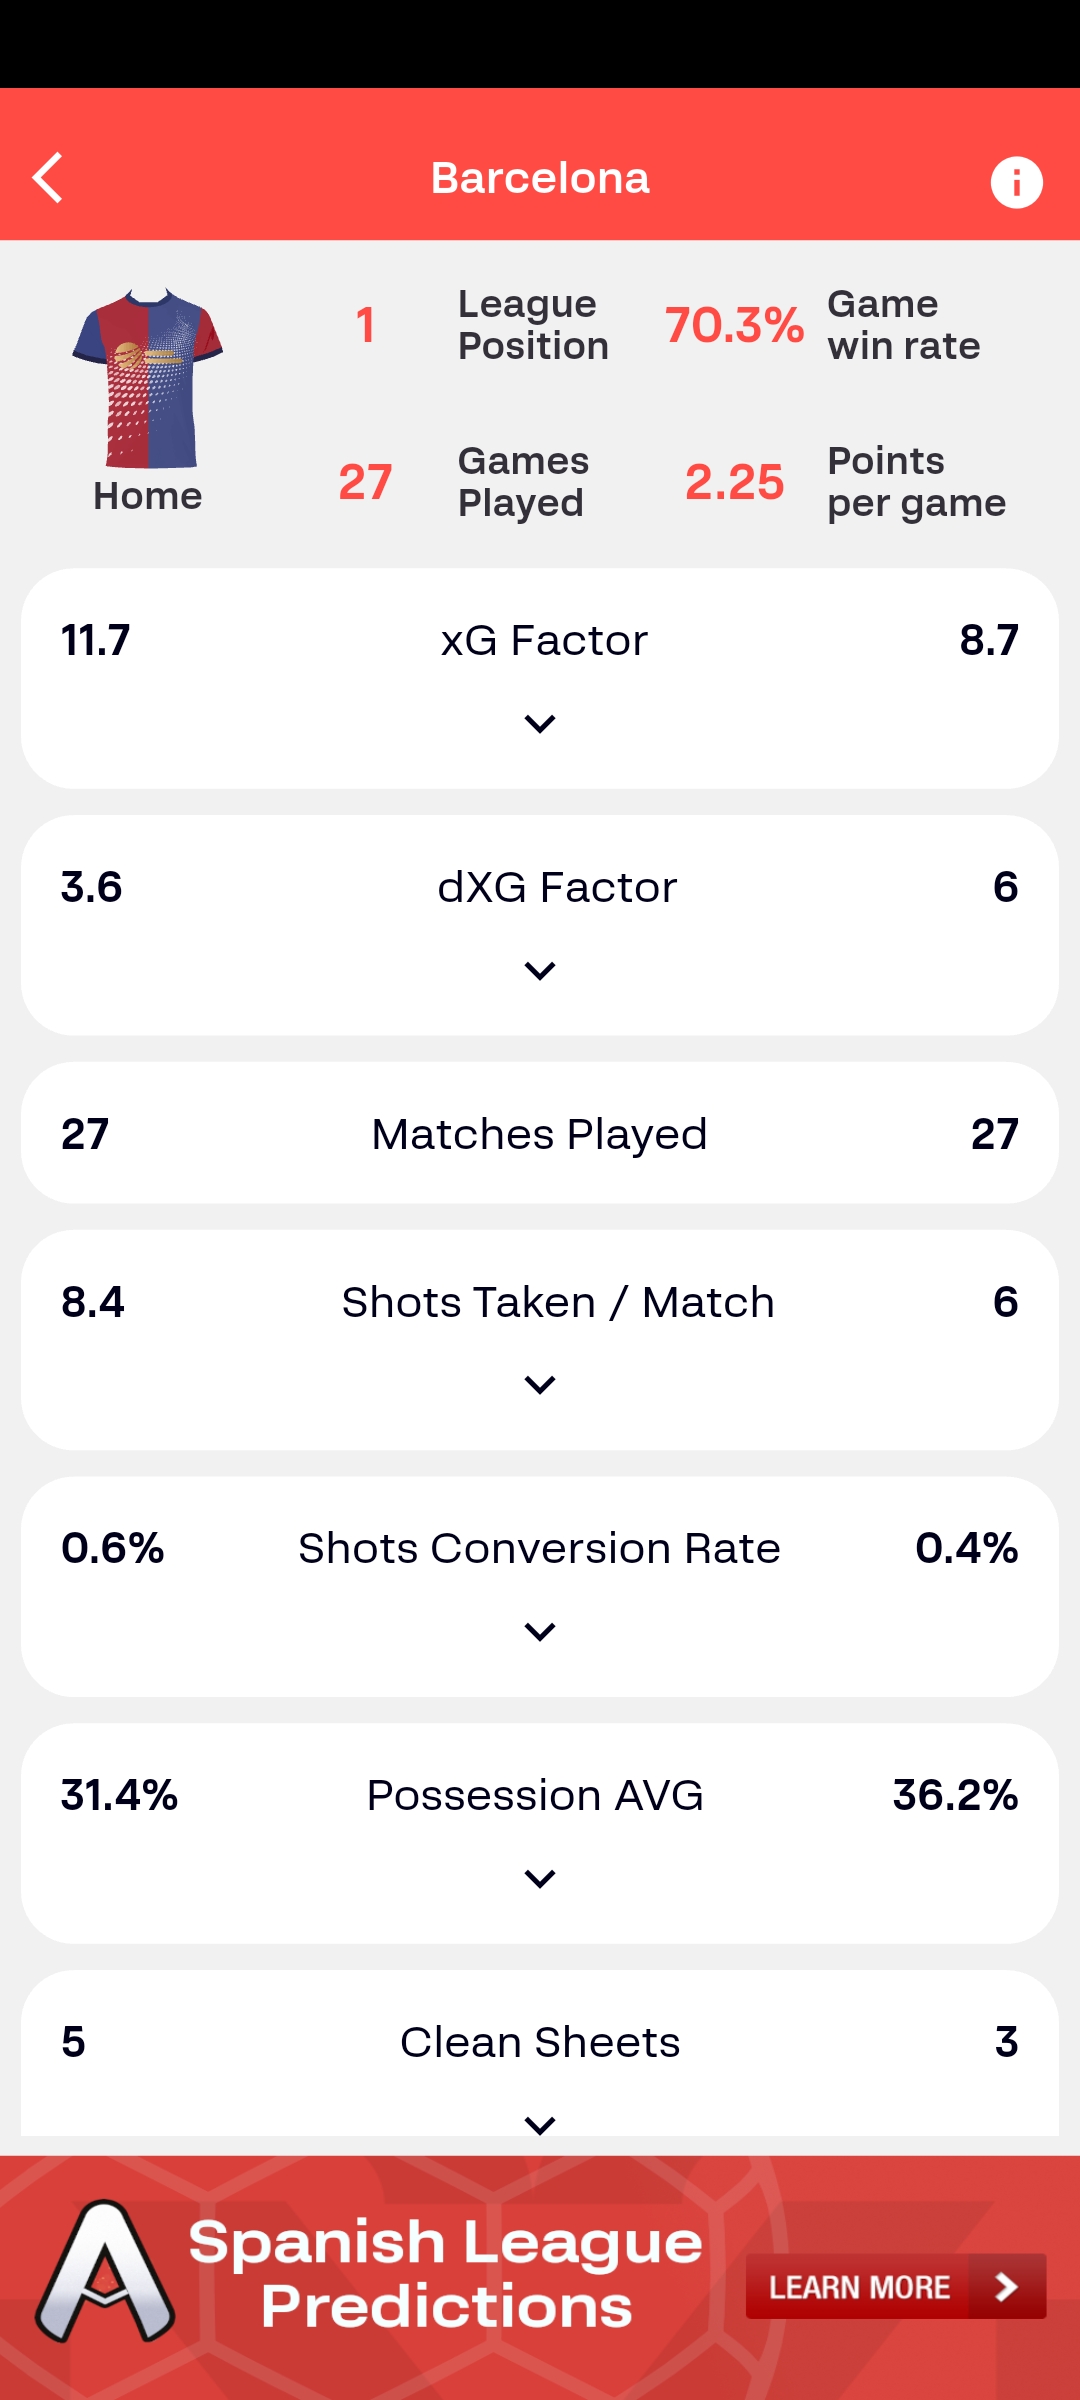This screenshot has height=2400, width=1080.
Task: Click the A logo in the ad banner
Action: 105,2274
